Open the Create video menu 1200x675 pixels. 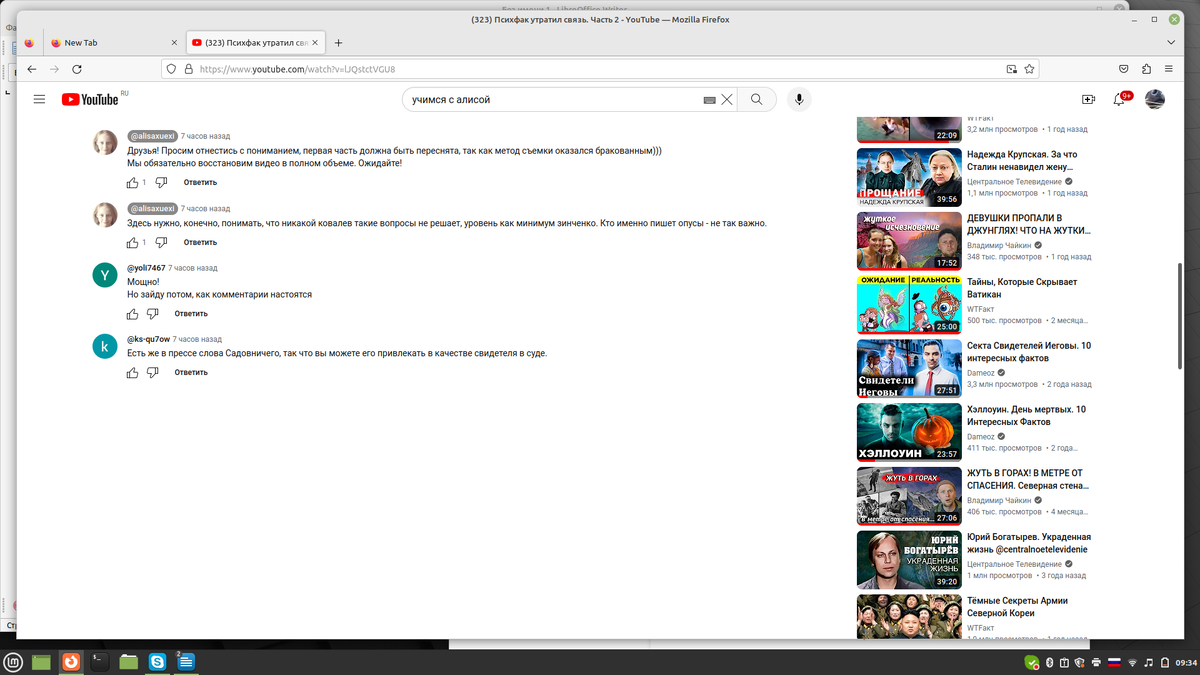pyautogui.click(x=1088, y=99)
